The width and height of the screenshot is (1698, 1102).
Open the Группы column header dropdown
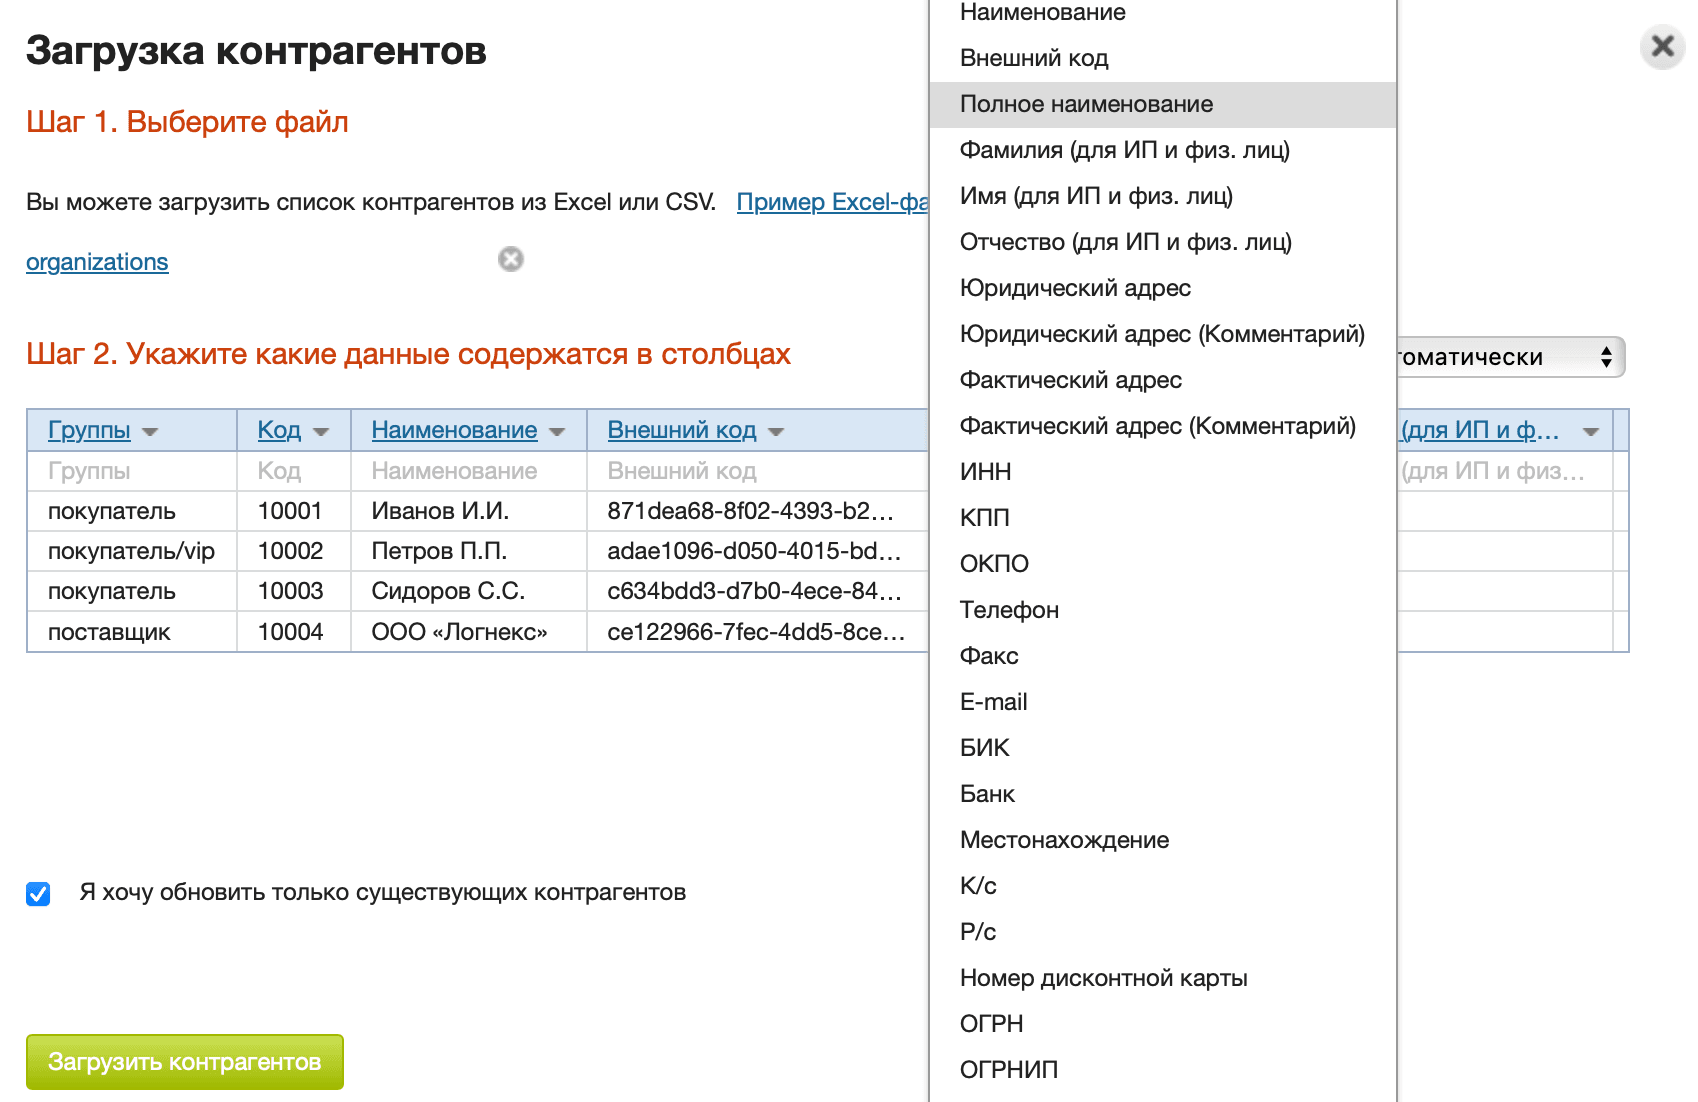[x=151, y=430]
